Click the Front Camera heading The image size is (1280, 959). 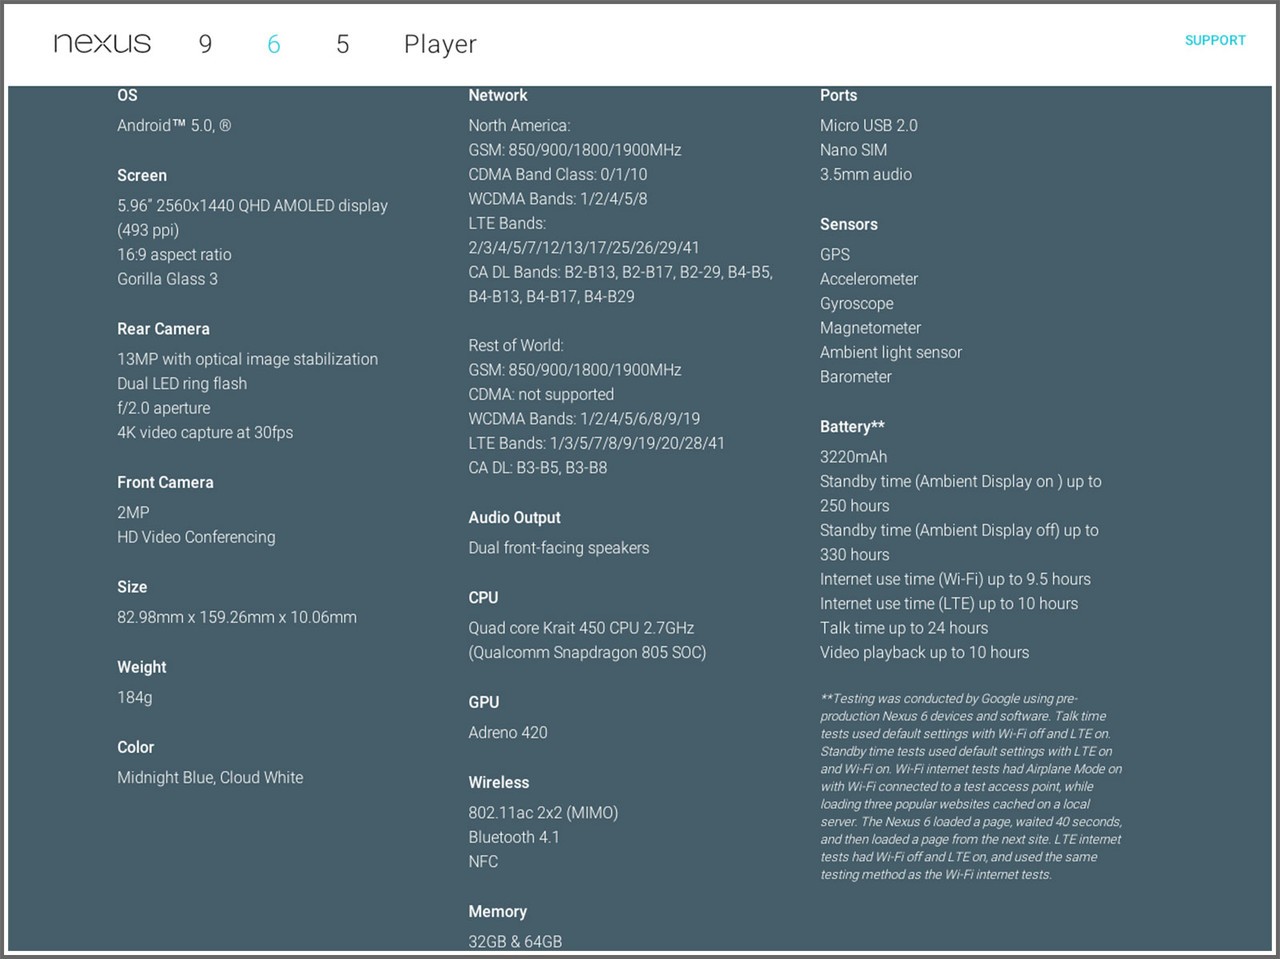[x=165, y=482]
